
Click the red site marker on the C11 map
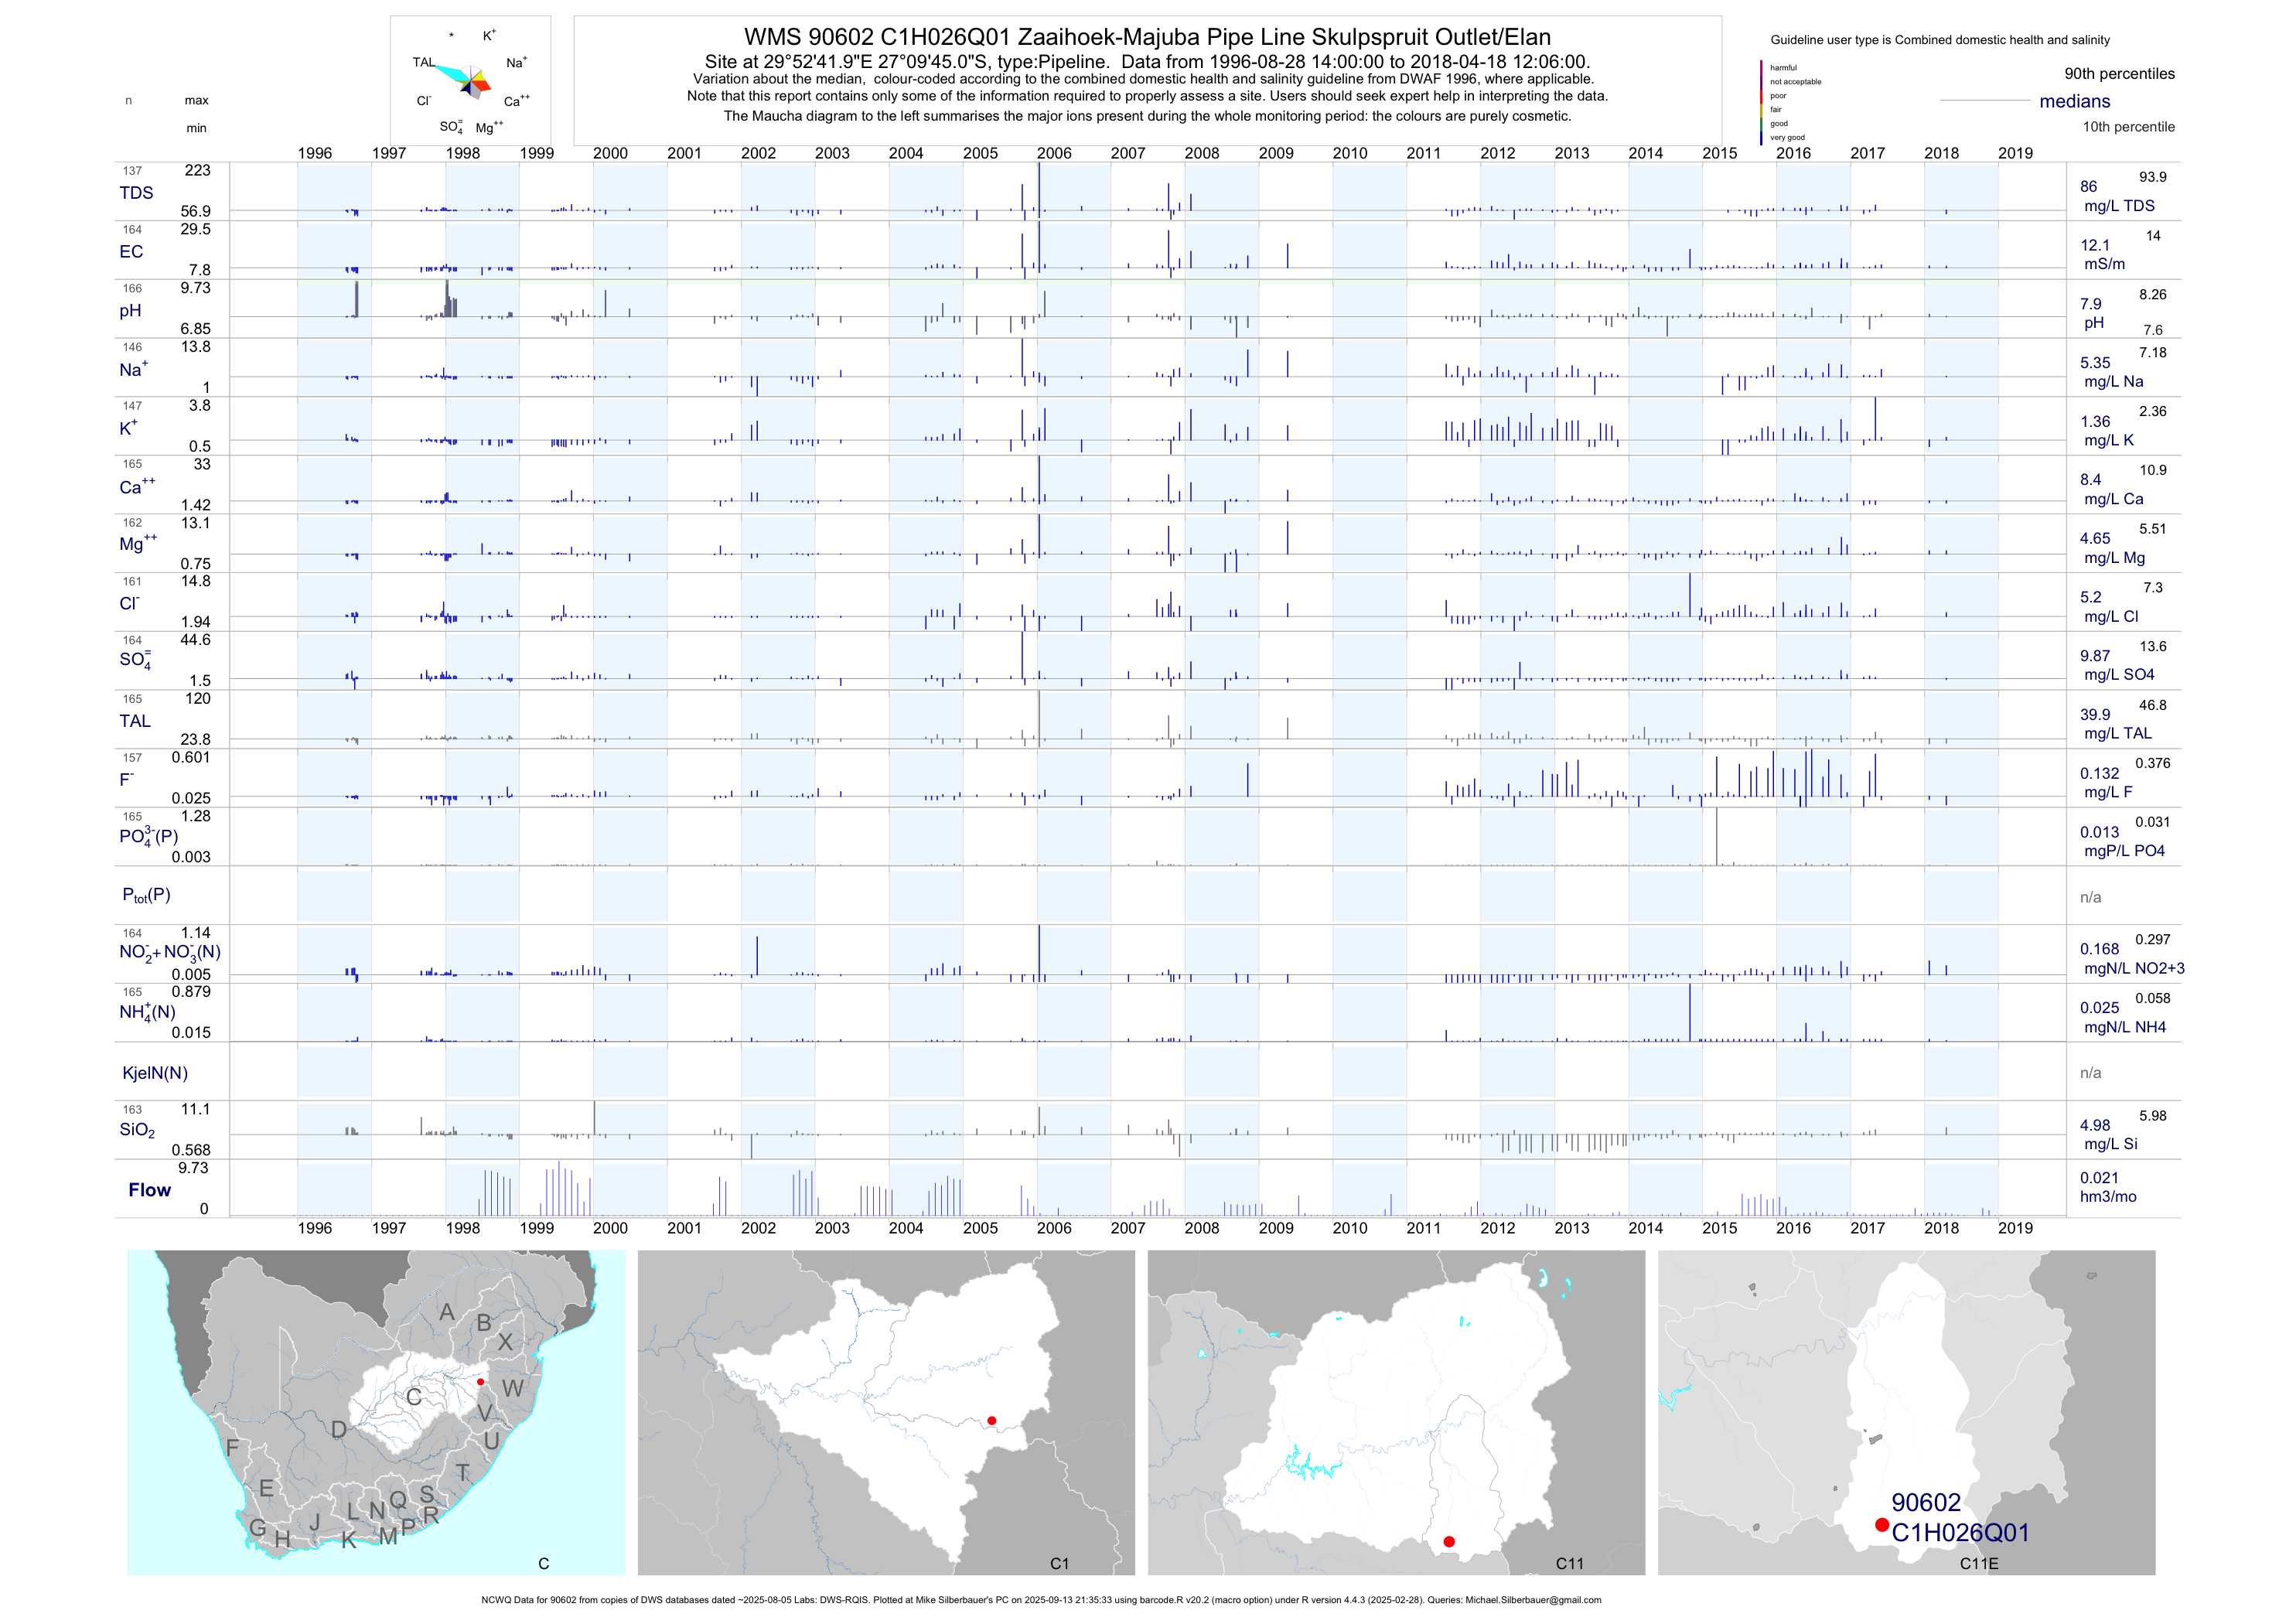pyautogui.click(x=1449, y=1542)
